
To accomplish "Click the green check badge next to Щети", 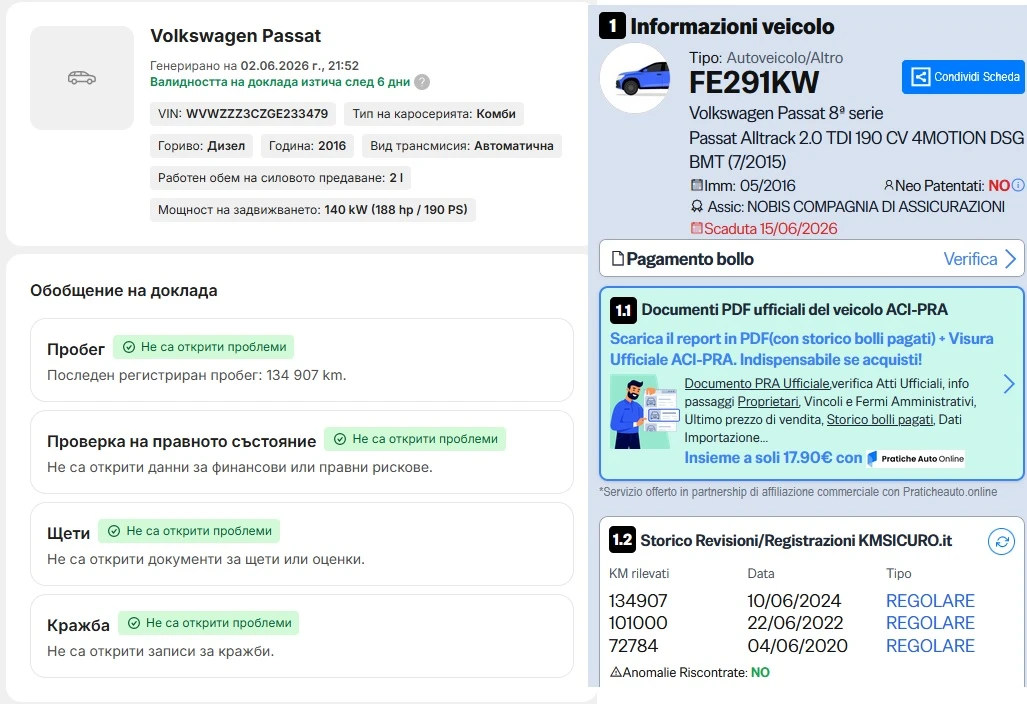I will [x=189, y=531].
